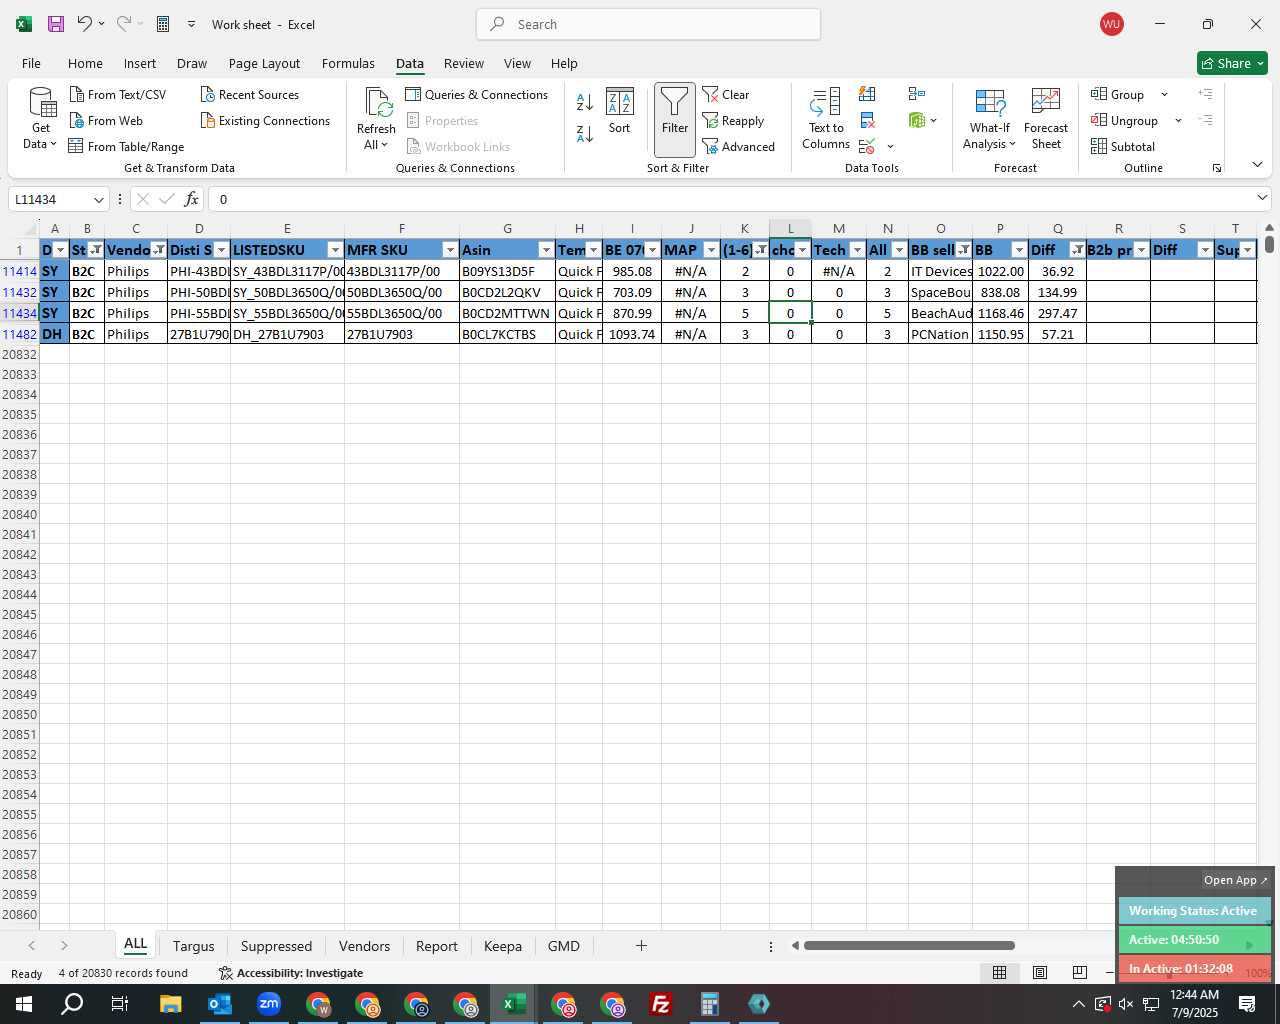
Task: Open File Explorer from taskbar
Action: tap(170, 1004)
